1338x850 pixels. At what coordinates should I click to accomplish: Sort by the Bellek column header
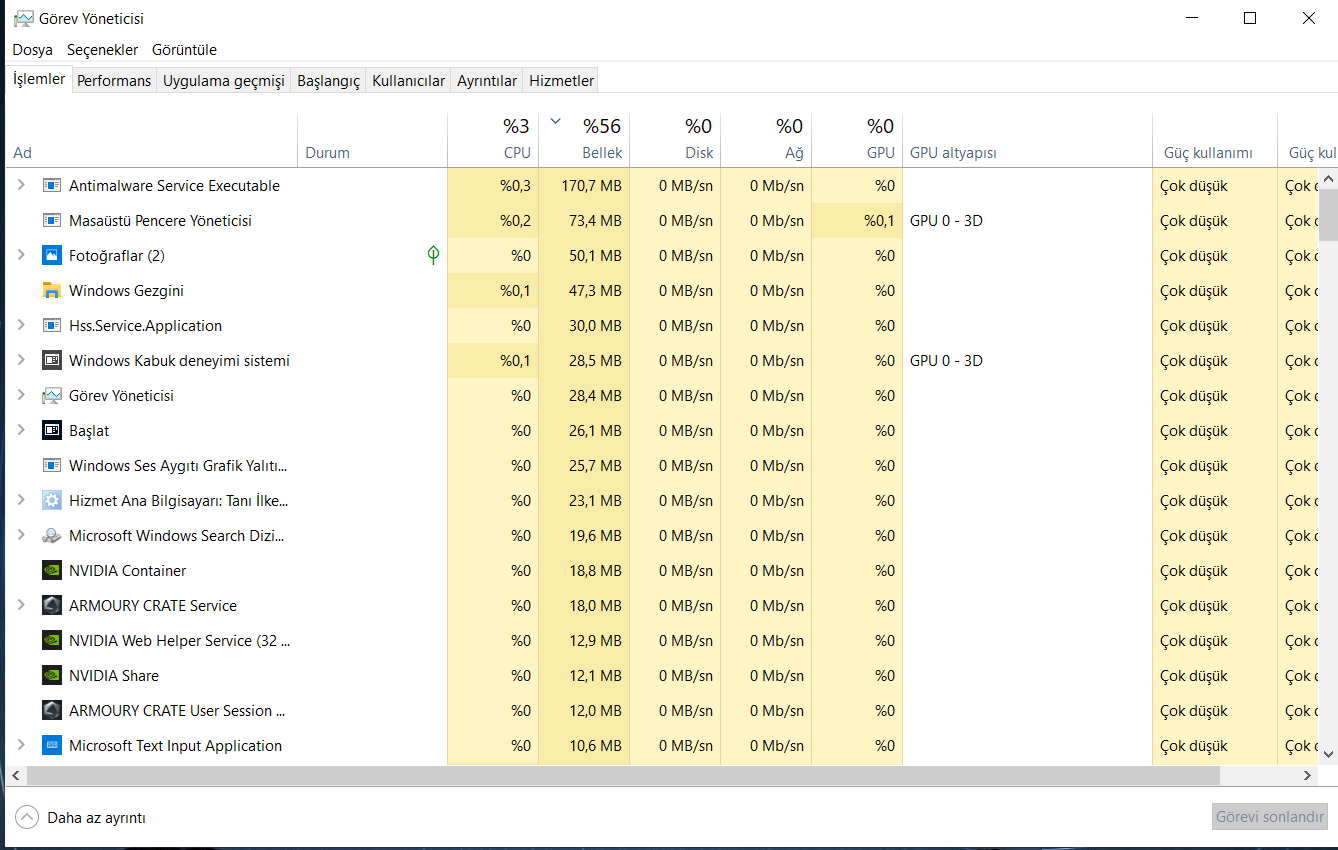tap(584, 140)
